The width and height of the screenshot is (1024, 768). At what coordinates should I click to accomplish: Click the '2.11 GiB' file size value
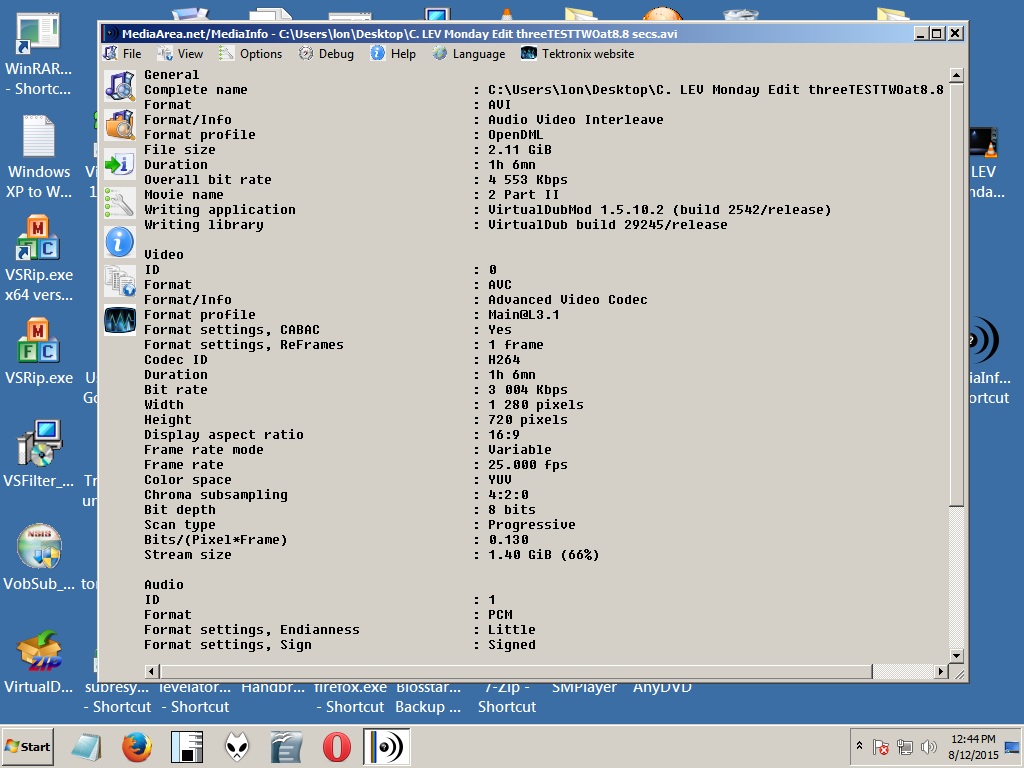520,150
